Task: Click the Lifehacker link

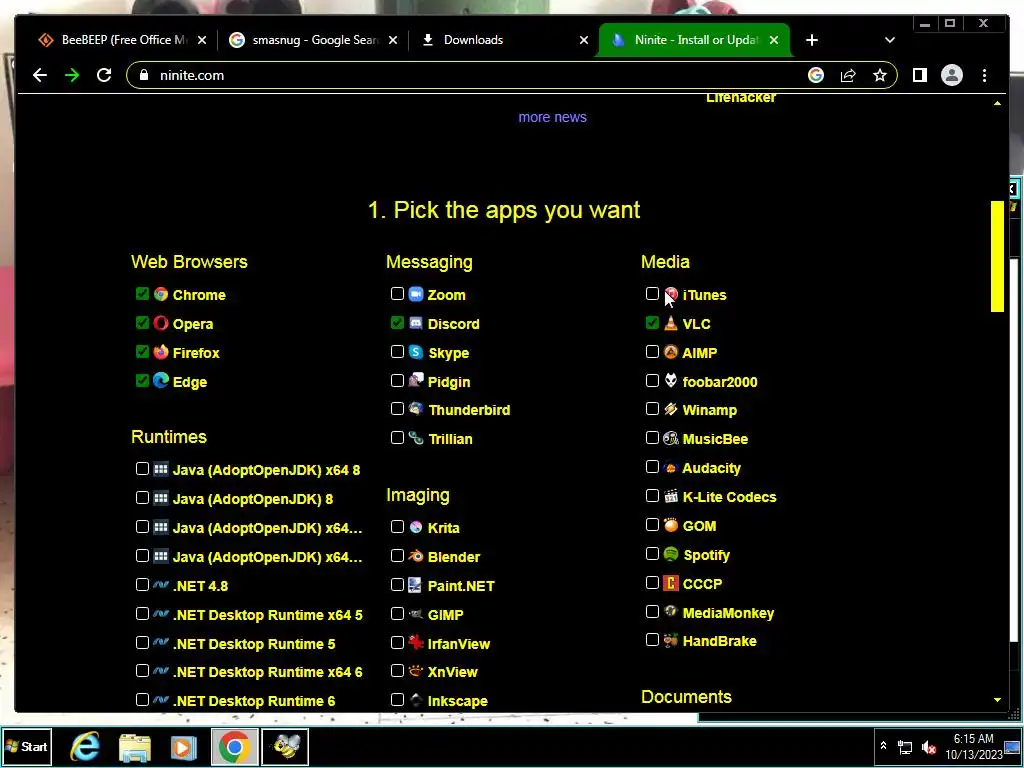Action: 741,98
